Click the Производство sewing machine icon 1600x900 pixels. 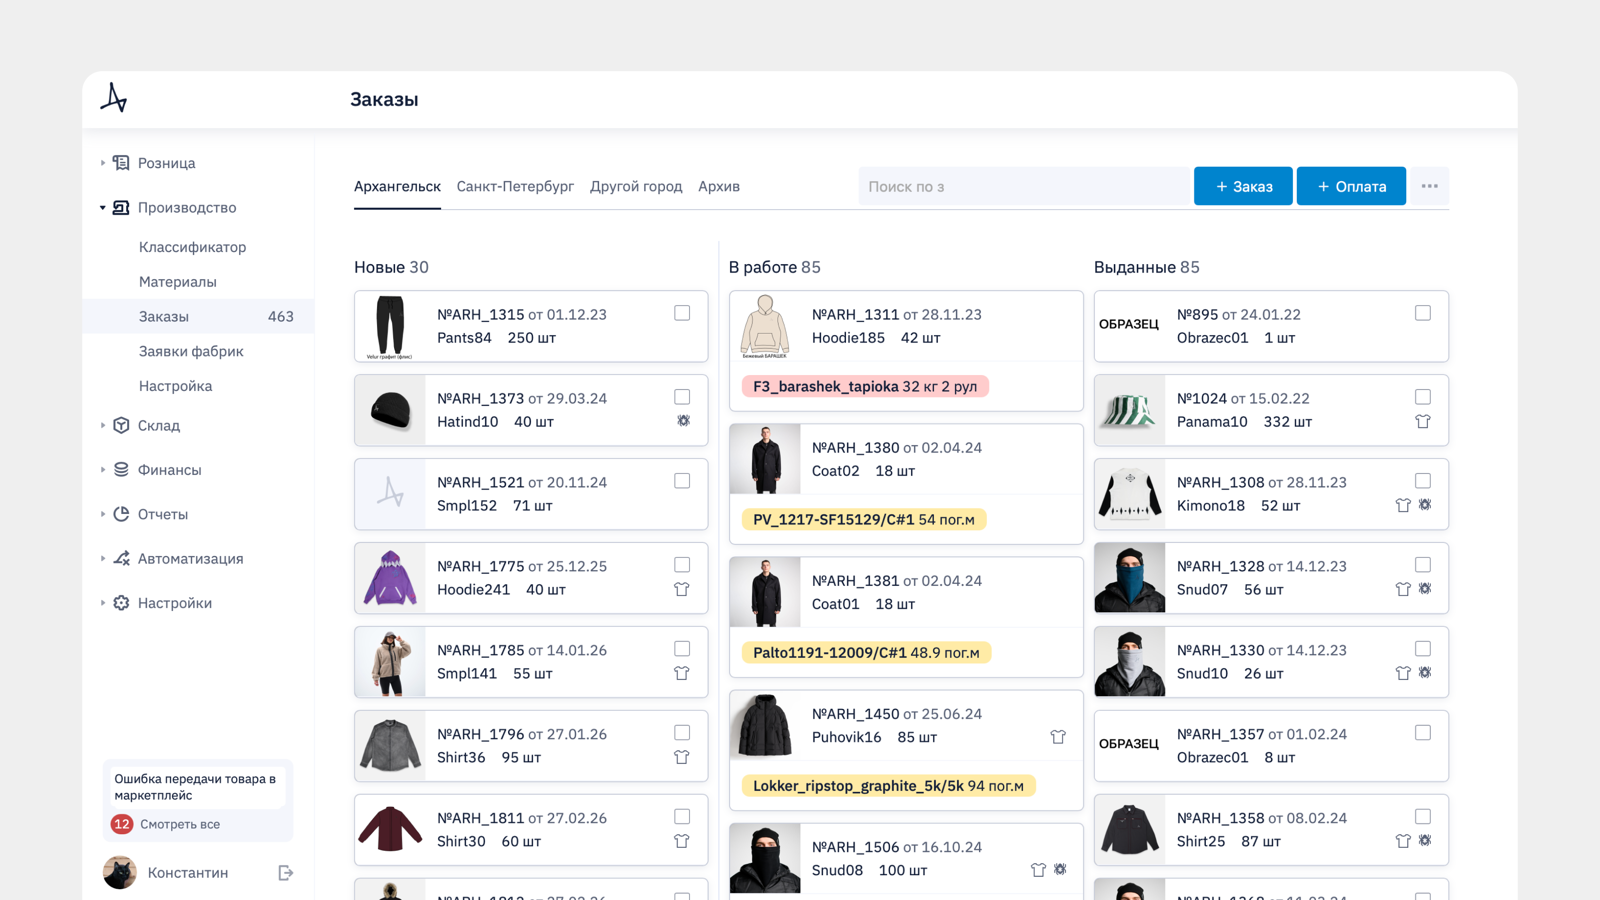click(x=121, y=207)
